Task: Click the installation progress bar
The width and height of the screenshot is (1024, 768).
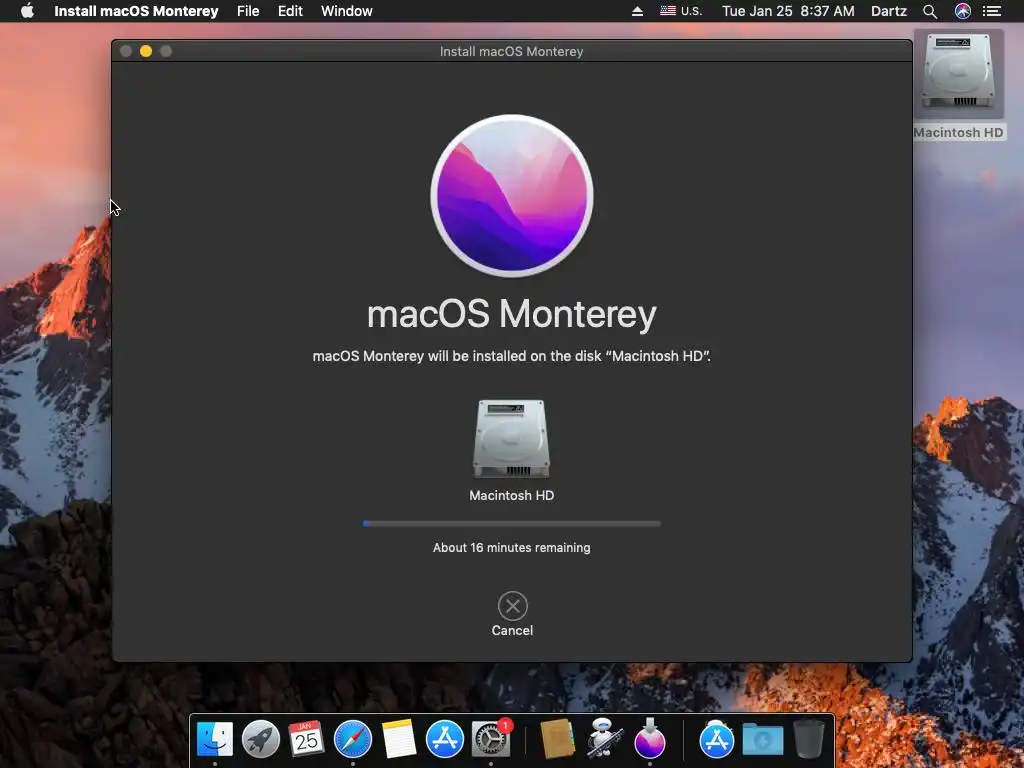Action: coord(511,524)
